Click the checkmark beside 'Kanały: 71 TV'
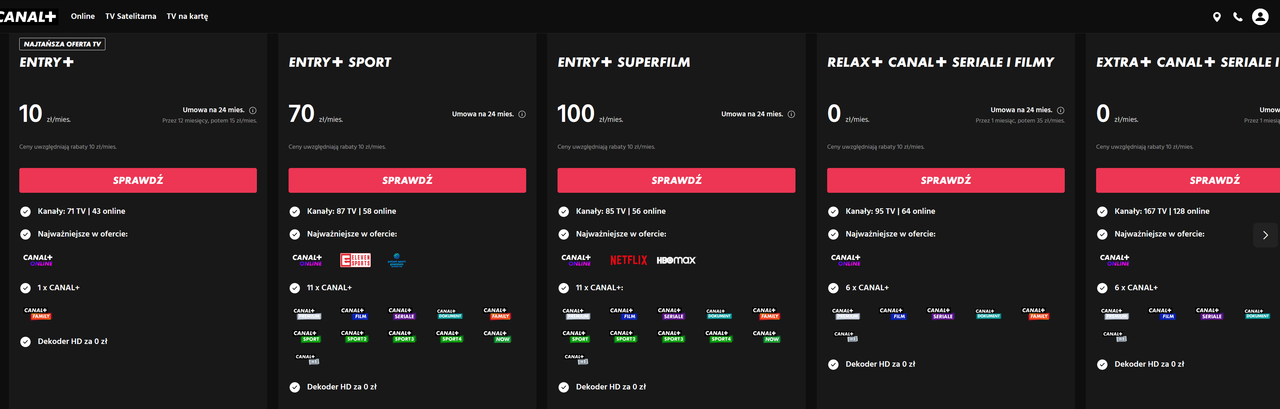The height and width of the screenshot is (409, 1280). tap(25, 211)
